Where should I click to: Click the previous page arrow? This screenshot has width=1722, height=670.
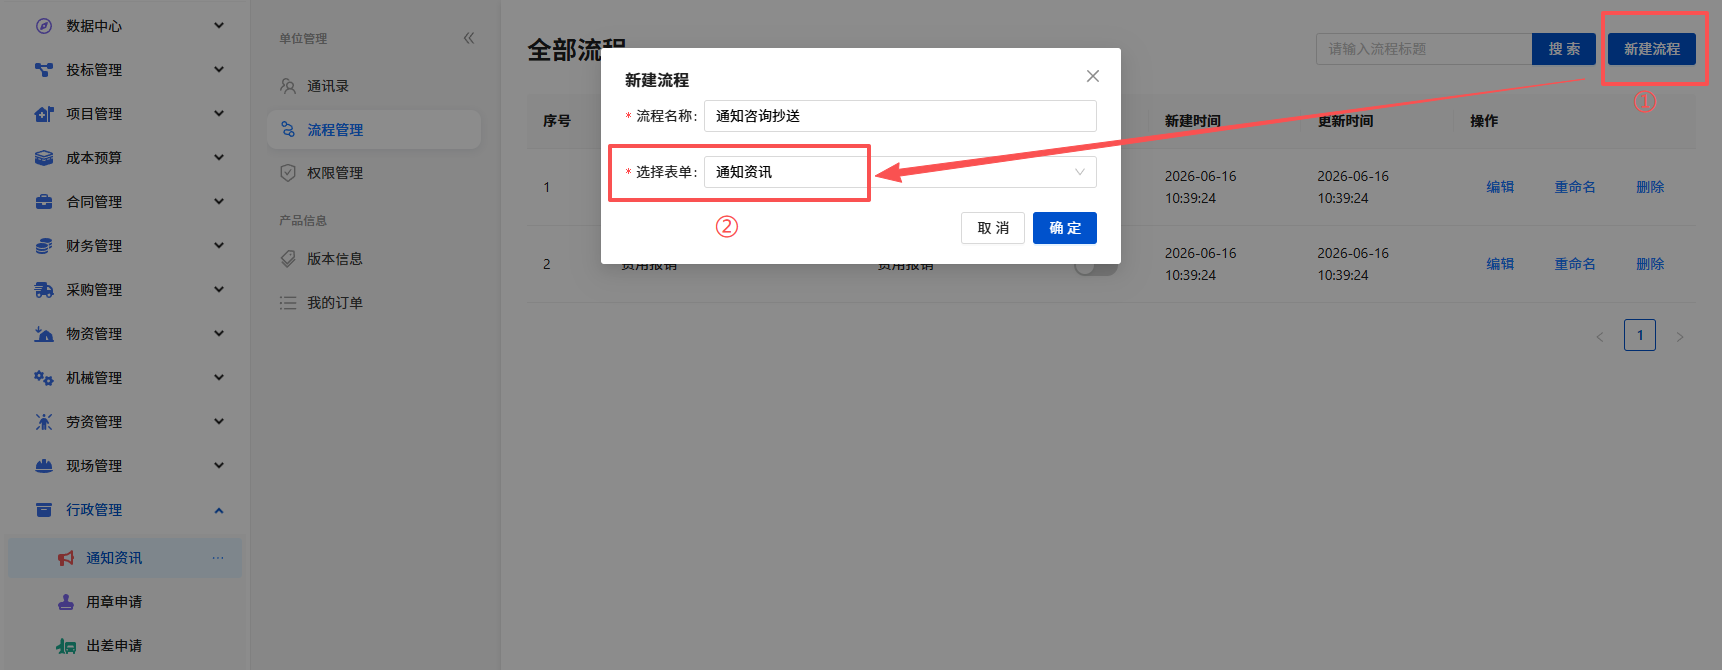point(1600,337)
